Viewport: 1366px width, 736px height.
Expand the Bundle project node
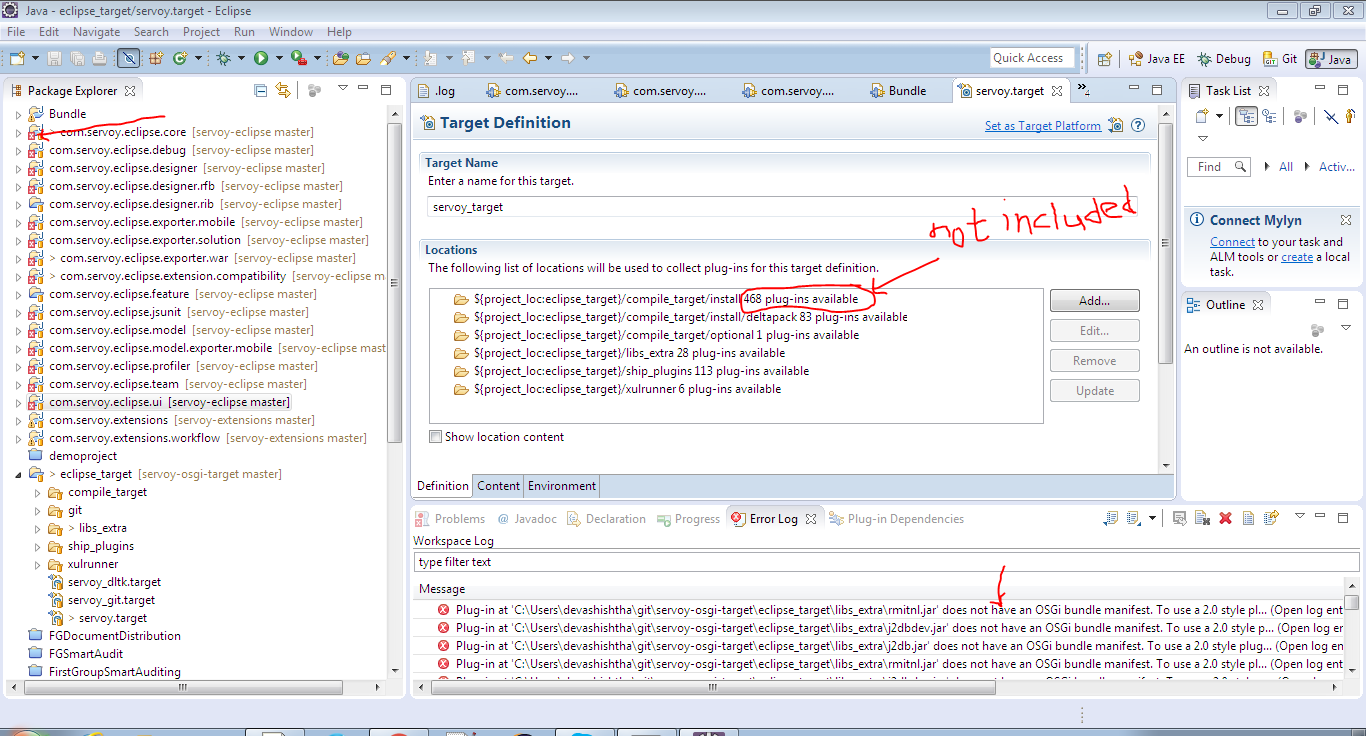(x=18, y=114)
